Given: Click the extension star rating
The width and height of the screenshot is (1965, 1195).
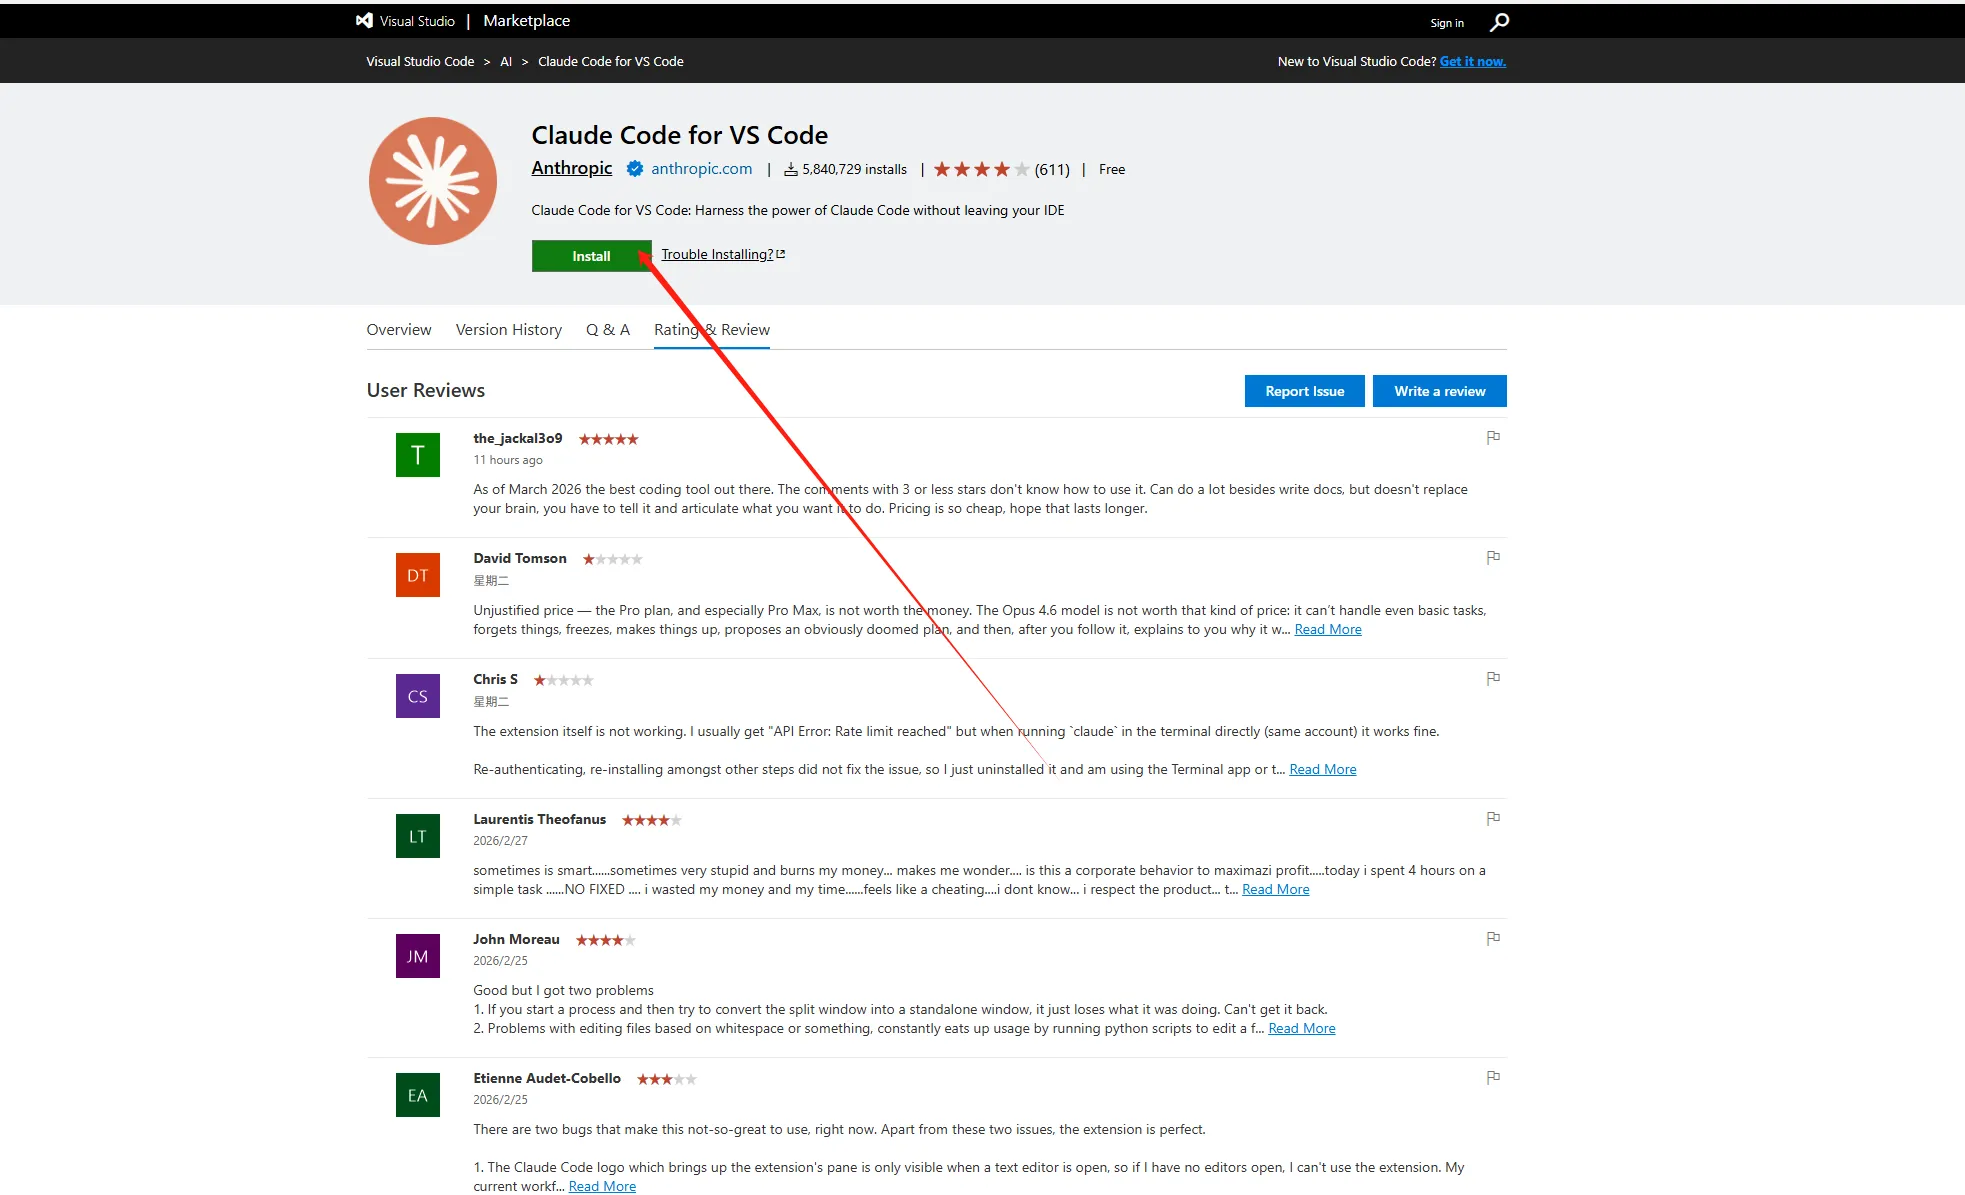Looking at the screenshot, I should click(x=980, y=169).
